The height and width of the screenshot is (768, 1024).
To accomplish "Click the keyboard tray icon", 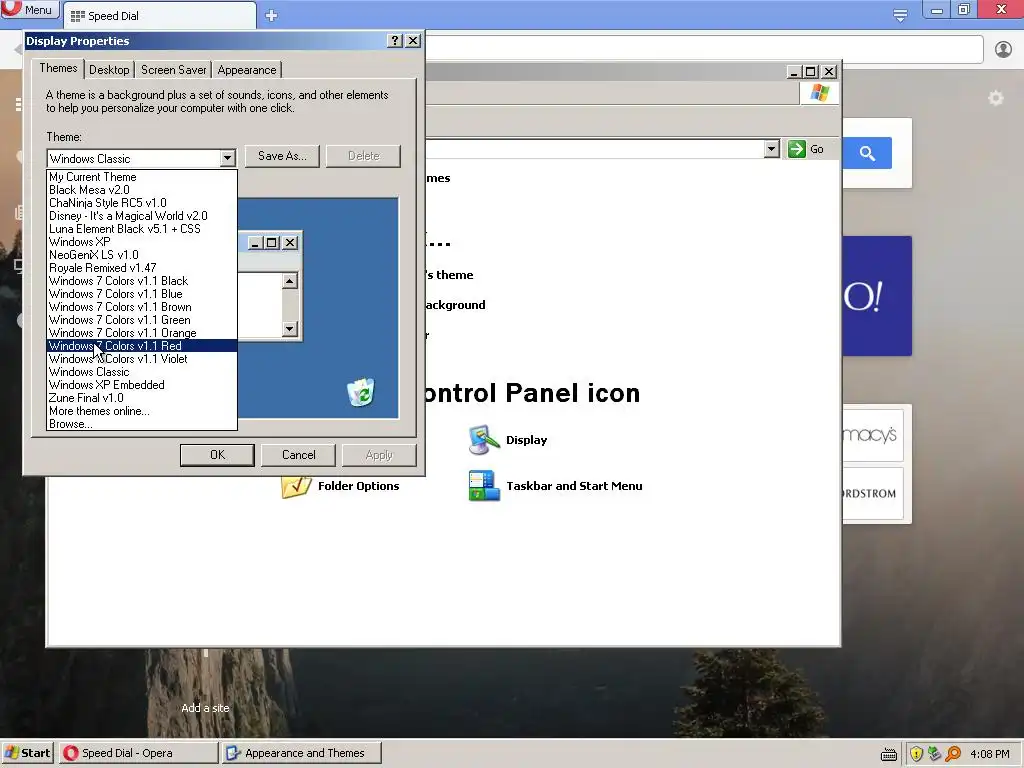I will pos(889,755).
